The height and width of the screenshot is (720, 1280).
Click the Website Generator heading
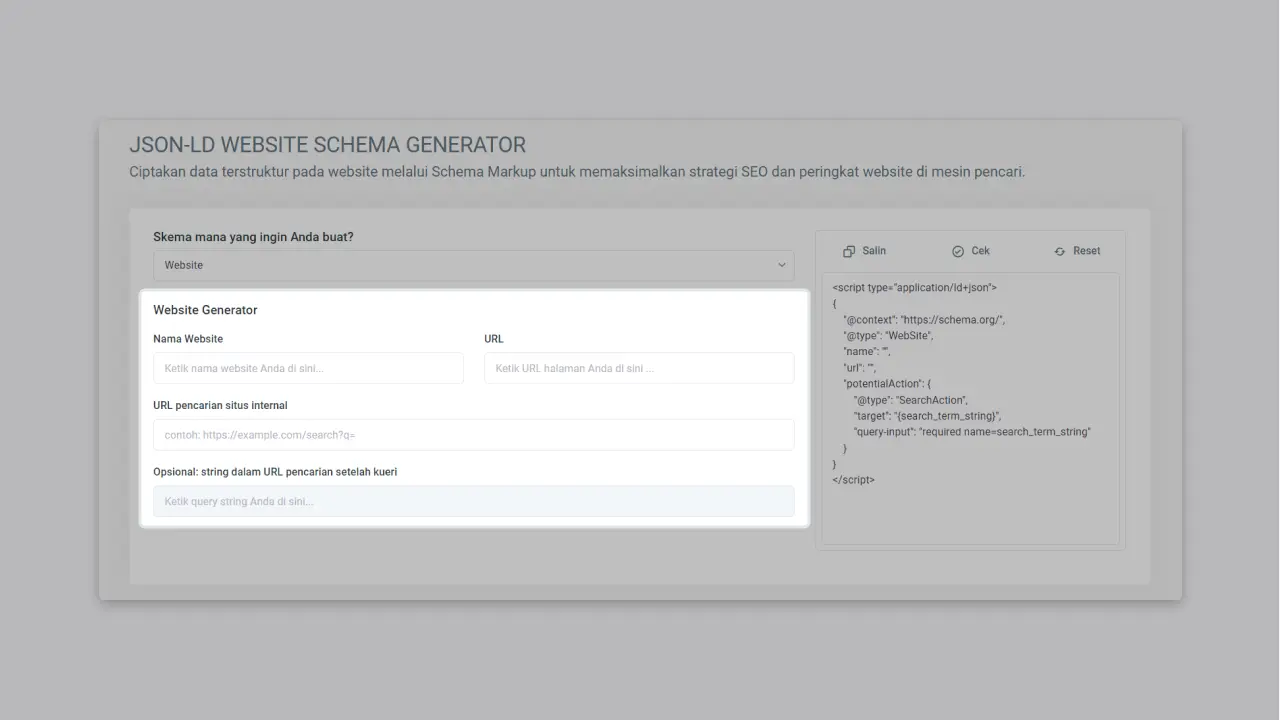[205, 310]
